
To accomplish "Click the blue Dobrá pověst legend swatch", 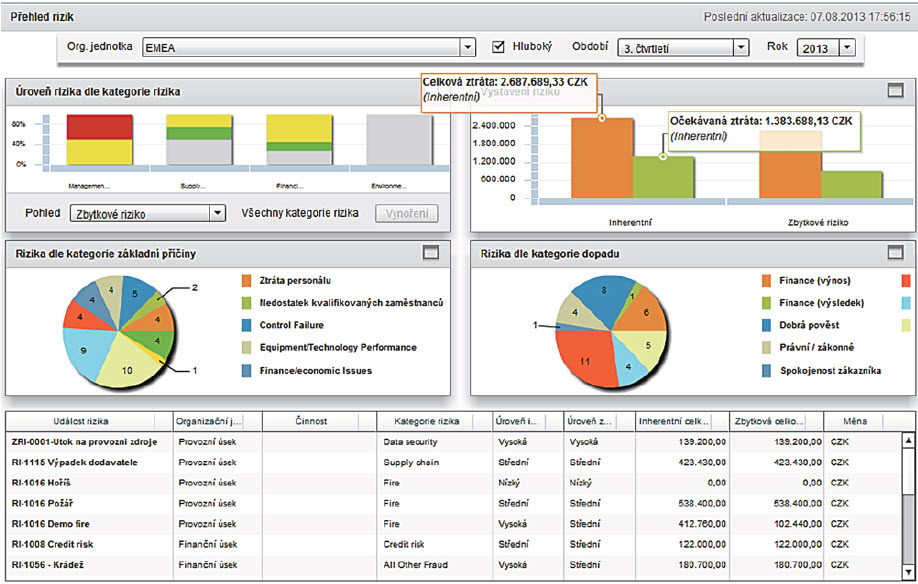I will (766, 325).
